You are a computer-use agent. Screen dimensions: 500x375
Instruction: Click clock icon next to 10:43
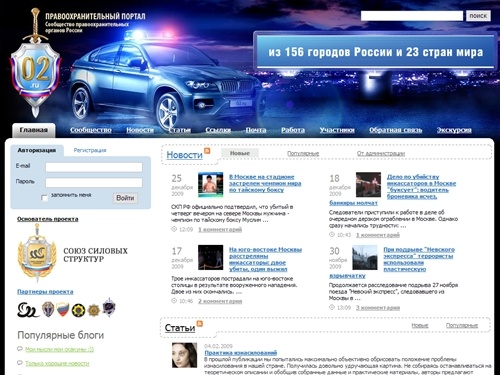point(332,234)
